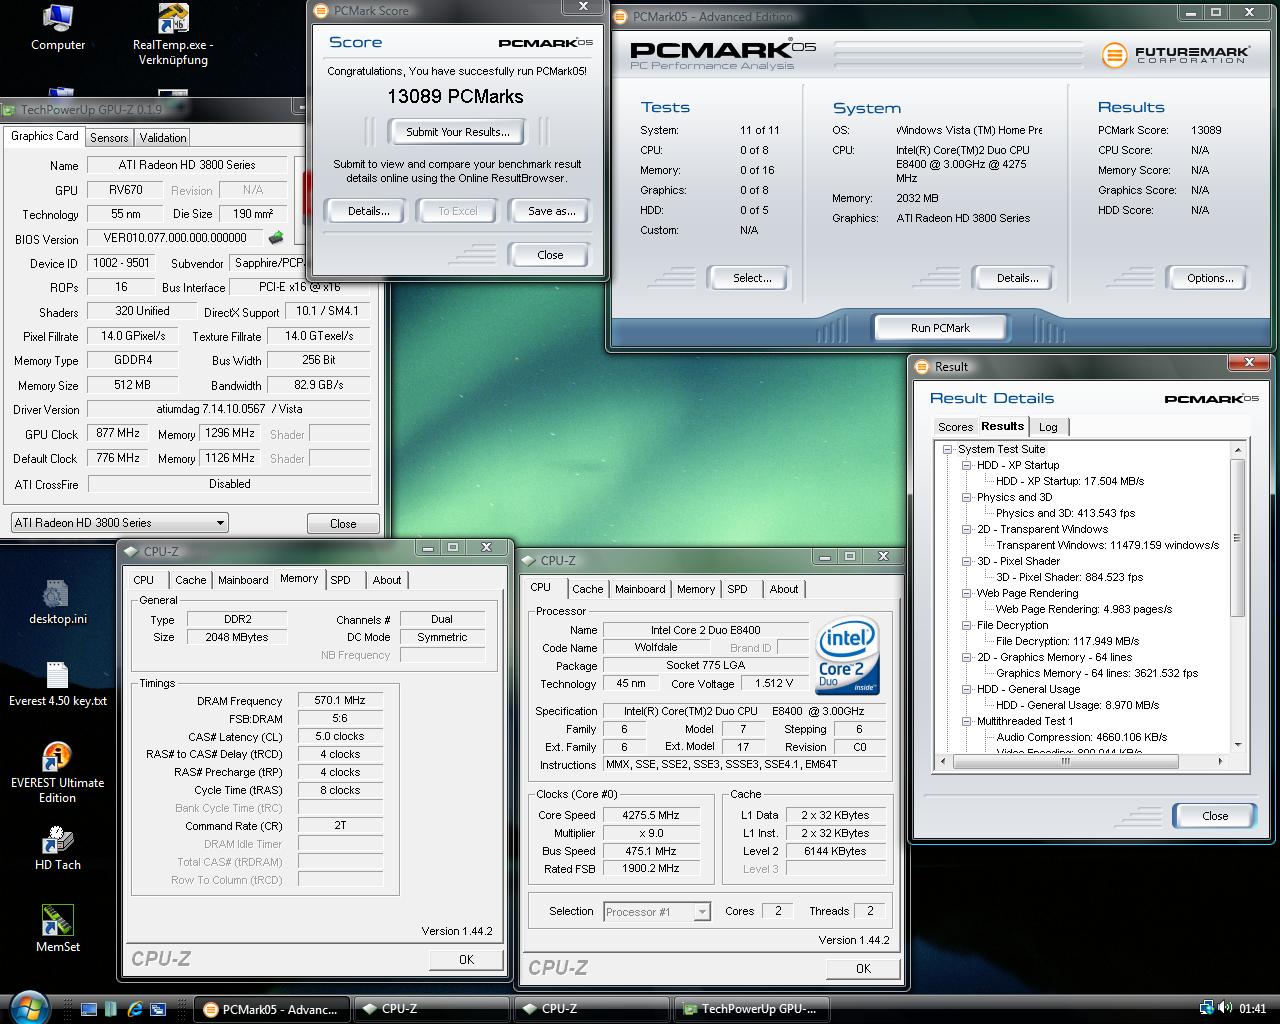Open the SPD tab in CPU-Z Memory window
1280x1024 pixels.
click(x=341, y=580)
